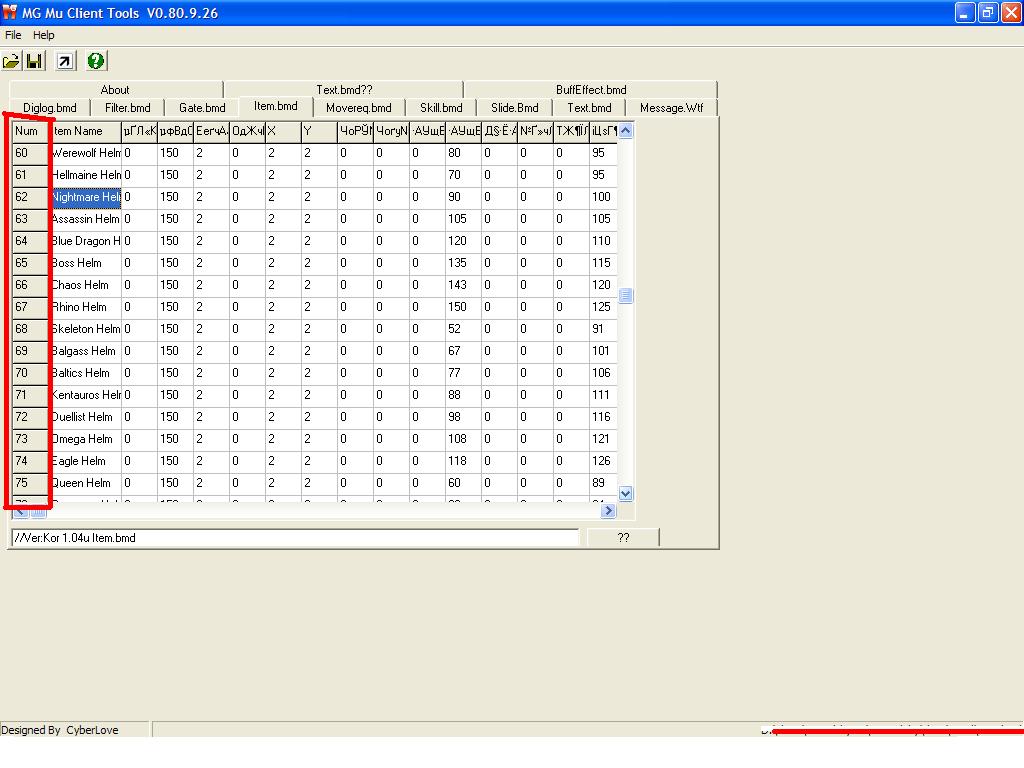Select the Omega Helm name cell
1024x768 pixels.
(86, 439)
